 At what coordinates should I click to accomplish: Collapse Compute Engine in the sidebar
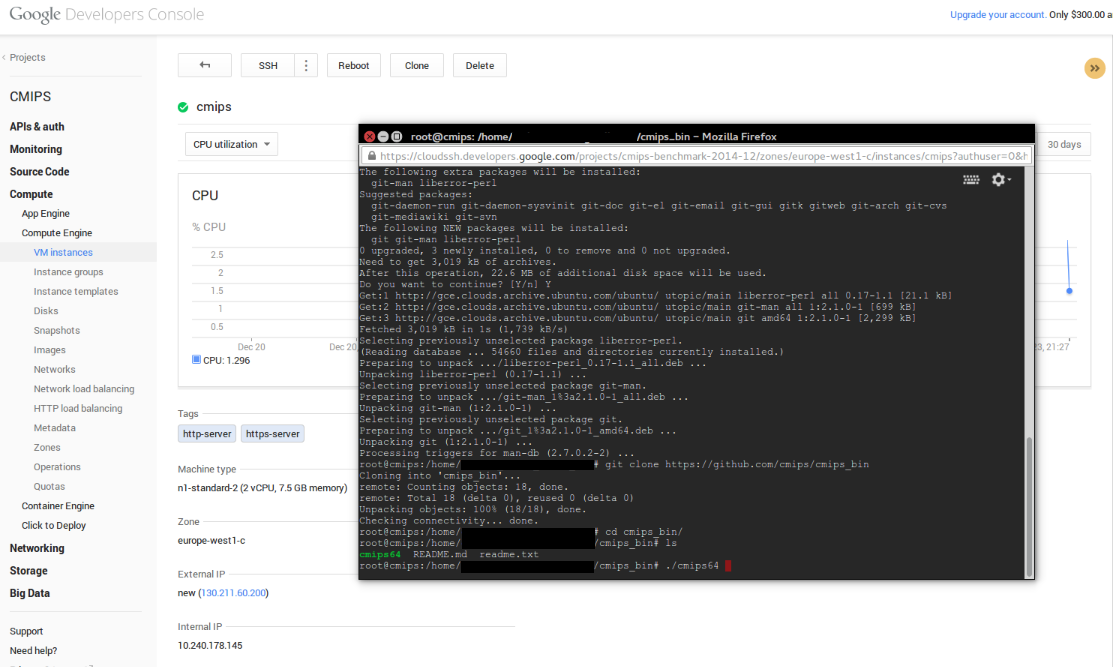pyautogui.click(x=57, y=233)
